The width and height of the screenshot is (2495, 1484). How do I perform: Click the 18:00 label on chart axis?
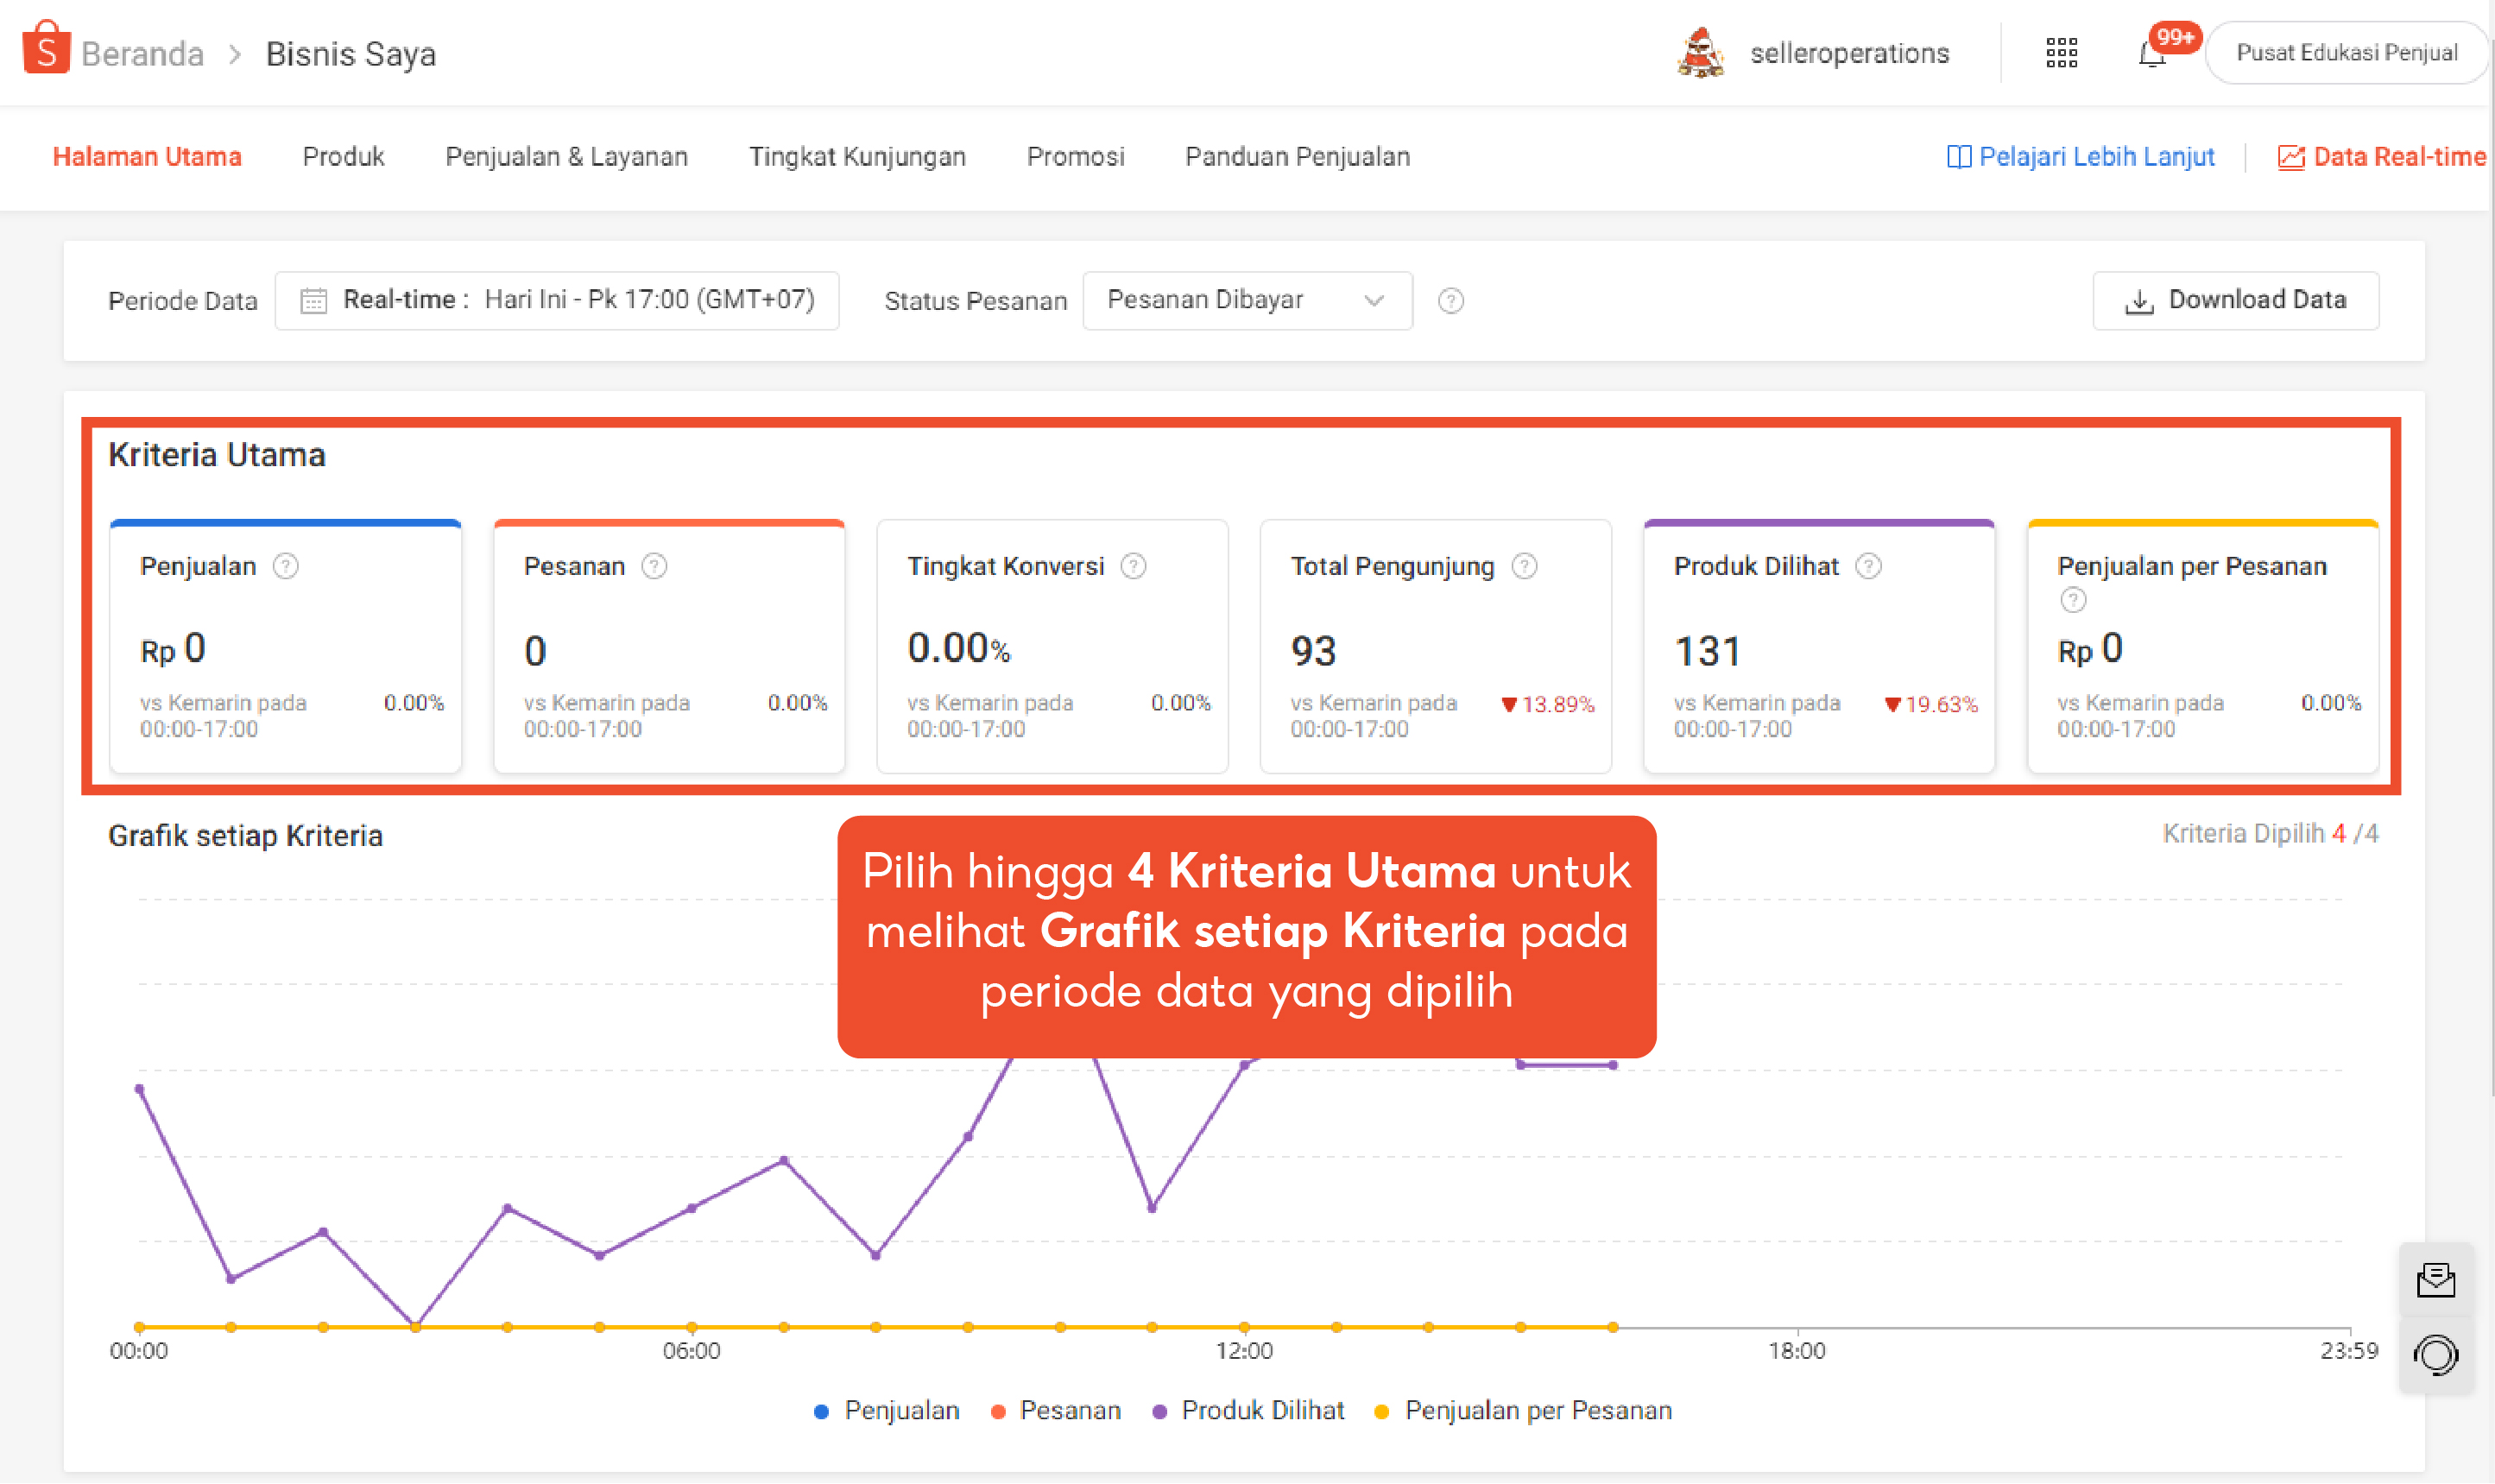pos(1796,1350)
